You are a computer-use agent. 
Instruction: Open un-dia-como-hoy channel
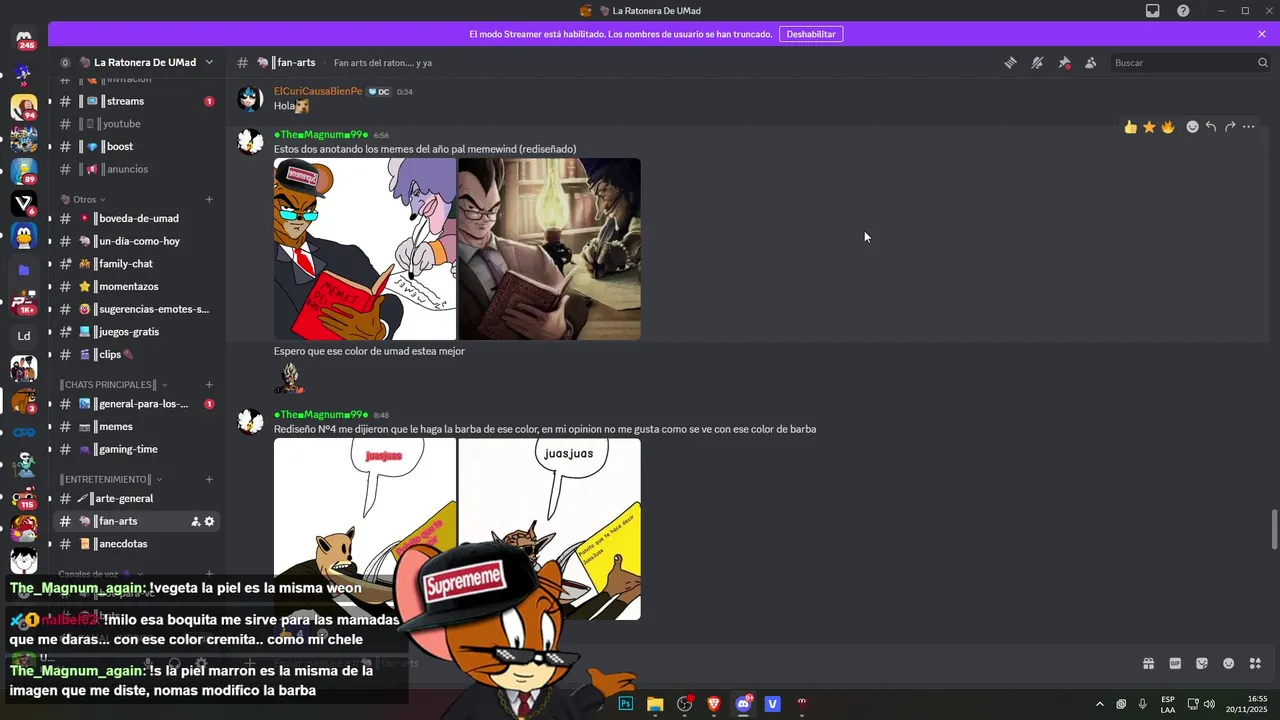point(135,241)
